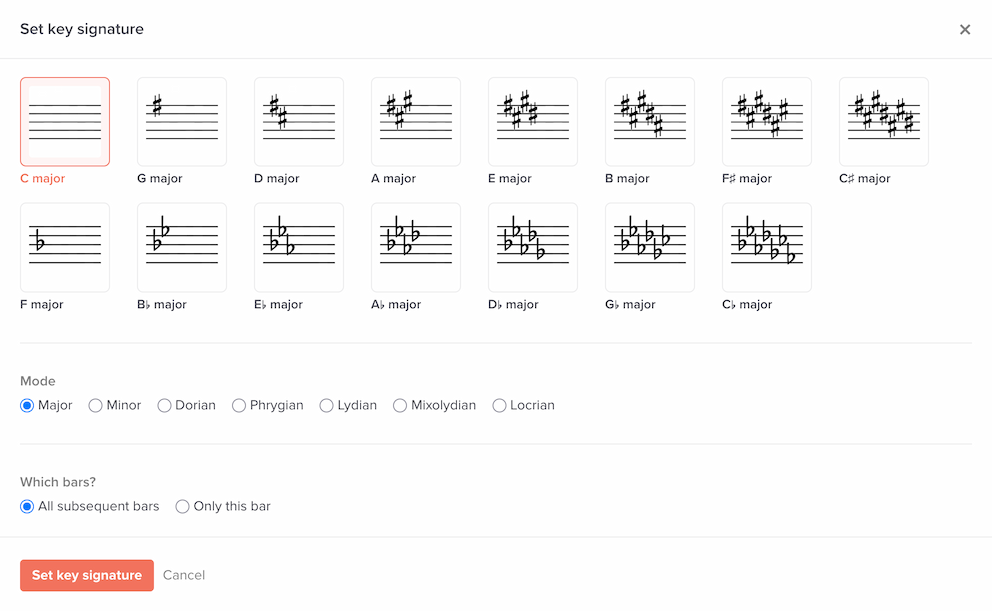Choose the D major key signature
Screen dimensions: 992x611
click(x=299, y=122)
